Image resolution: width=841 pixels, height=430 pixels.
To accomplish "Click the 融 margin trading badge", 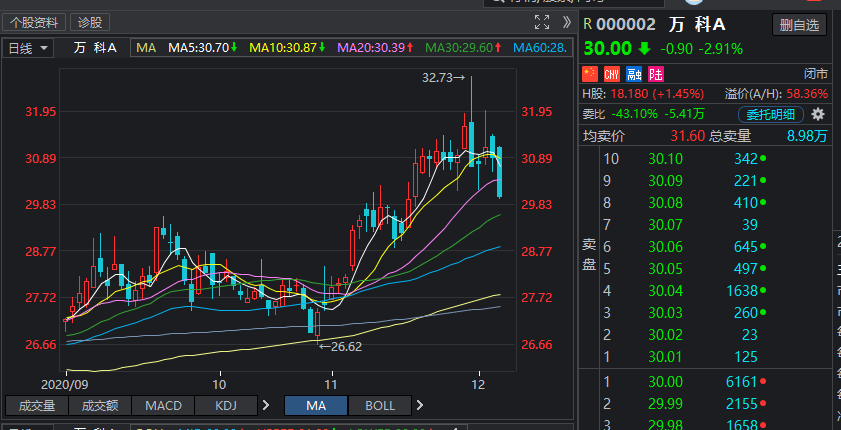I will [634, 73].
